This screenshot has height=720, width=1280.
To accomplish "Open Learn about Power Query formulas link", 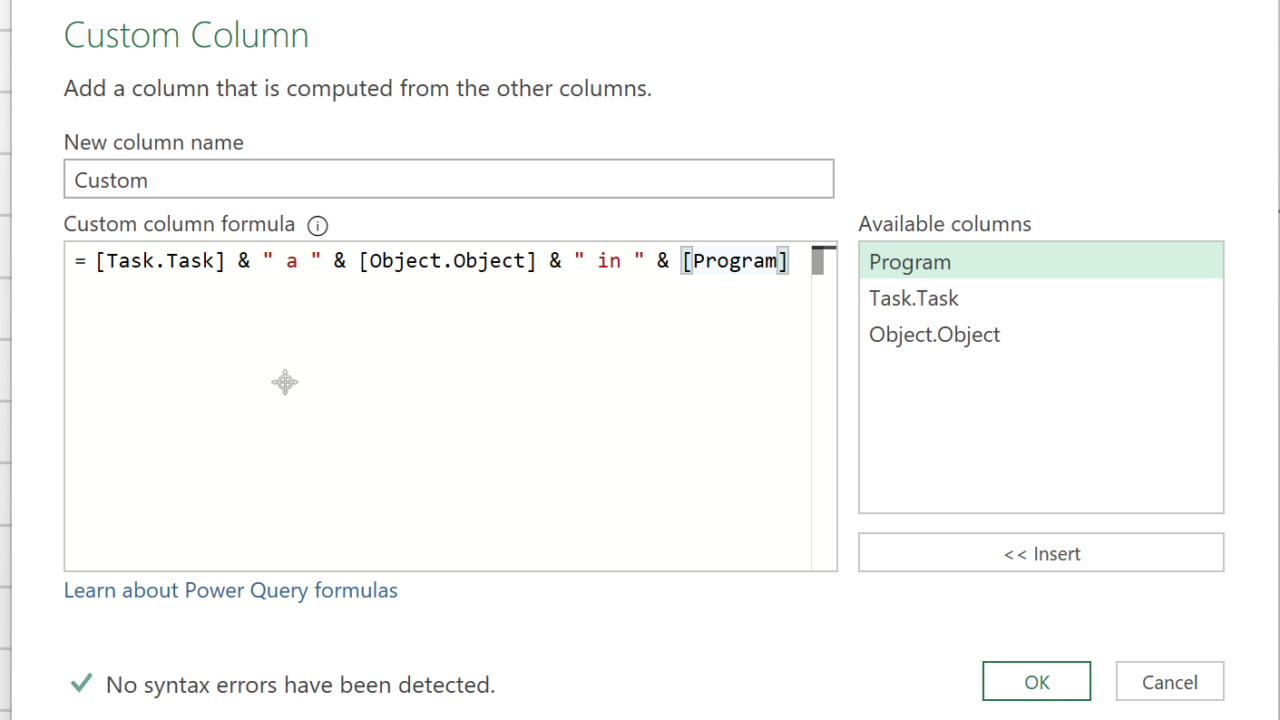I will coord(231,590).
